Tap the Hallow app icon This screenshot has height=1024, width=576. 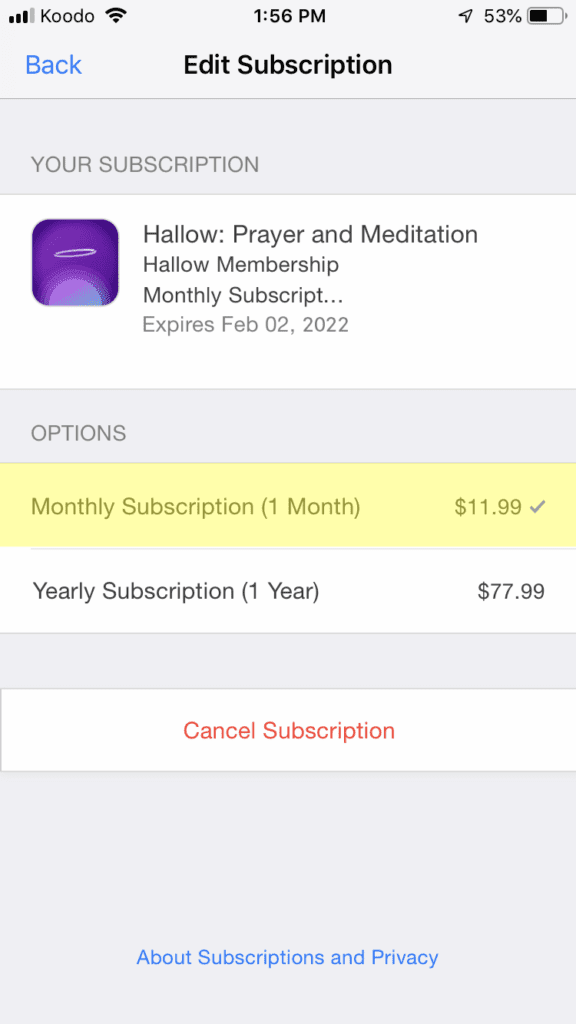75,261
